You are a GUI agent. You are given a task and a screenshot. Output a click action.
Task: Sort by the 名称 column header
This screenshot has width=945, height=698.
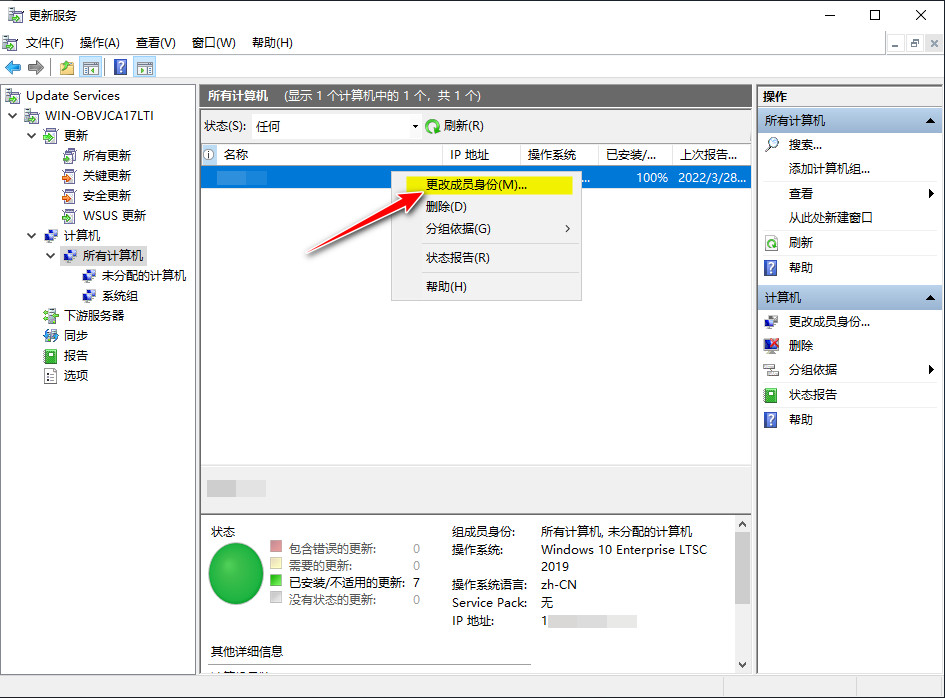pos(330,155)
